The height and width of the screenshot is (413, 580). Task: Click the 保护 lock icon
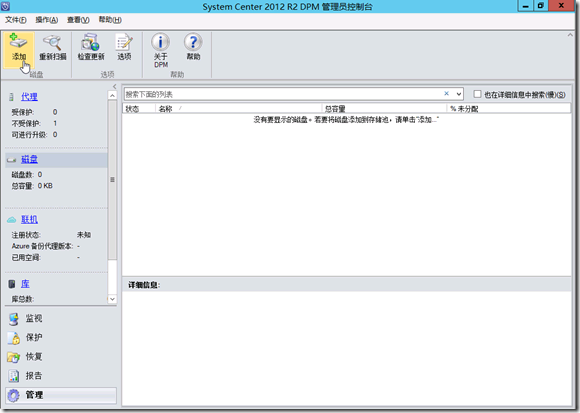(14, 338)
